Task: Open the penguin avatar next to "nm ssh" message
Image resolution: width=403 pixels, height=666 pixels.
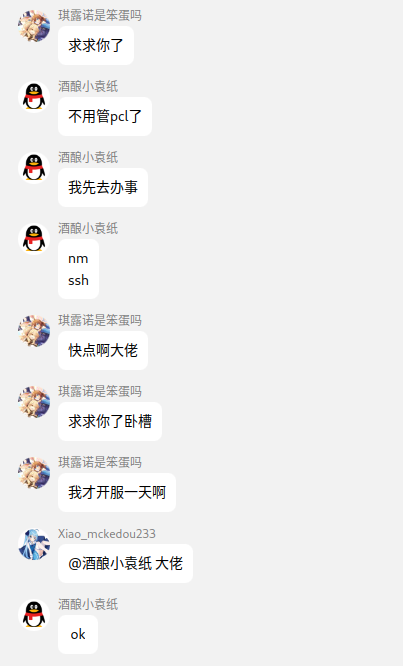Action: coord(34,239)
